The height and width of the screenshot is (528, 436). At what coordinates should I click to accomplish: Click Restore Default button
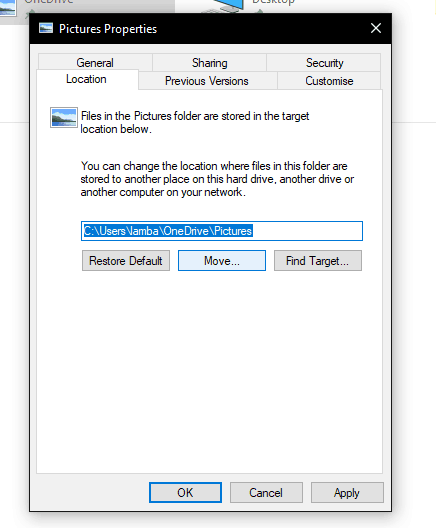(126, 261)
